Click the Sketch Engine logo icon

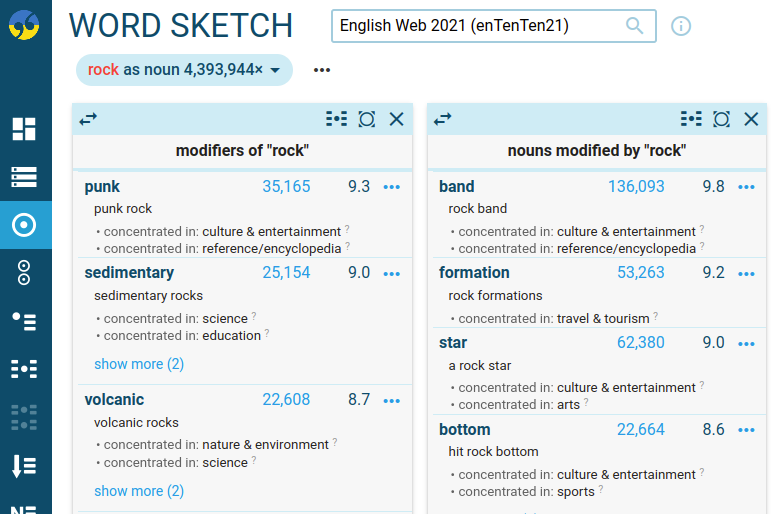pyautogui.click(x=24, y=24)
